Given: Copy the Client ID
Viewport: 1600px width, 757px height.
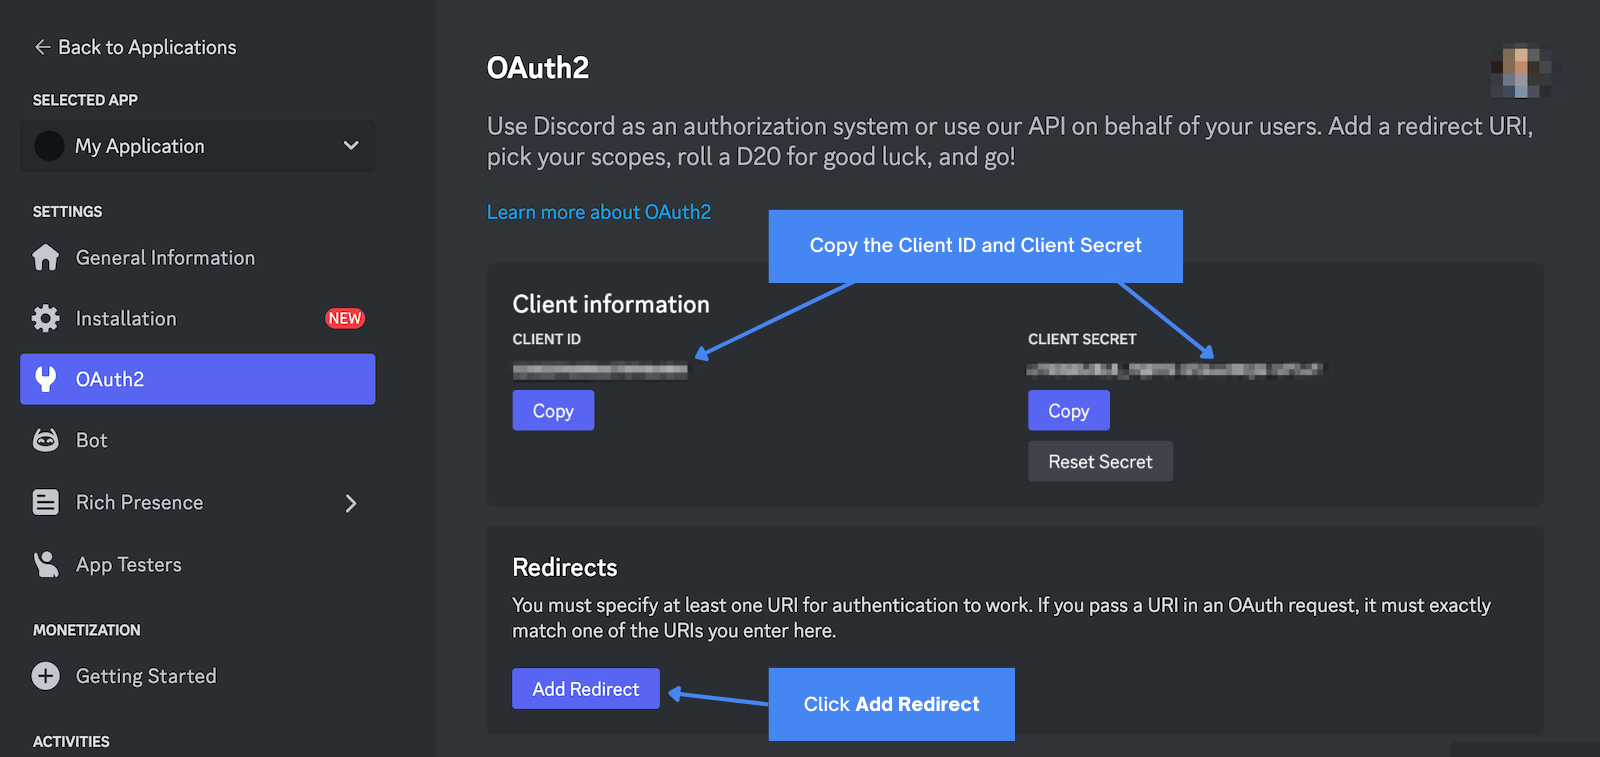Looking at the screenshot, I should (x=553, y=410).
